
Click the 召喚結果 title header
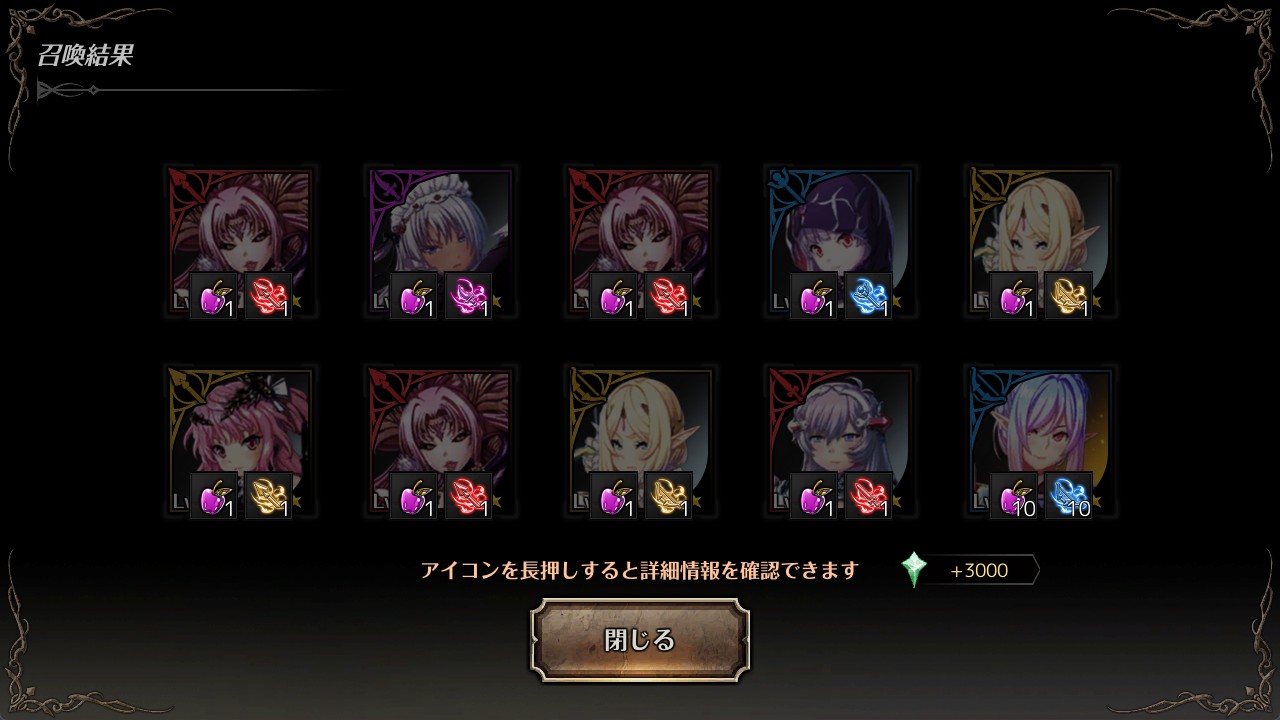(85, 55)
